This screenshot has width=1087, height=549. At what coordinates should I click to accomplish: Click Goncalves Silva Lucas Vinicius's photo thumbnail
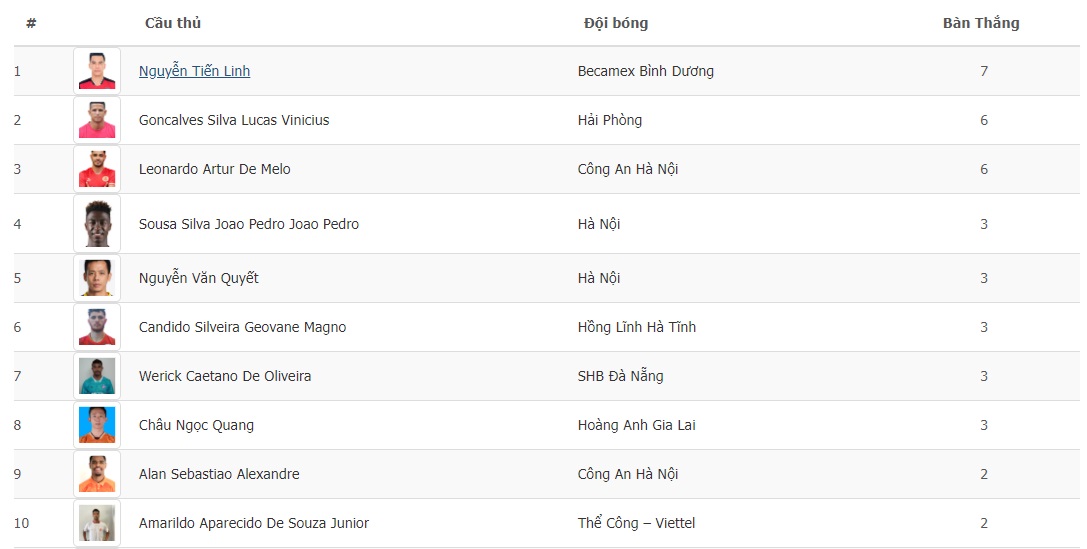[97, 120]
